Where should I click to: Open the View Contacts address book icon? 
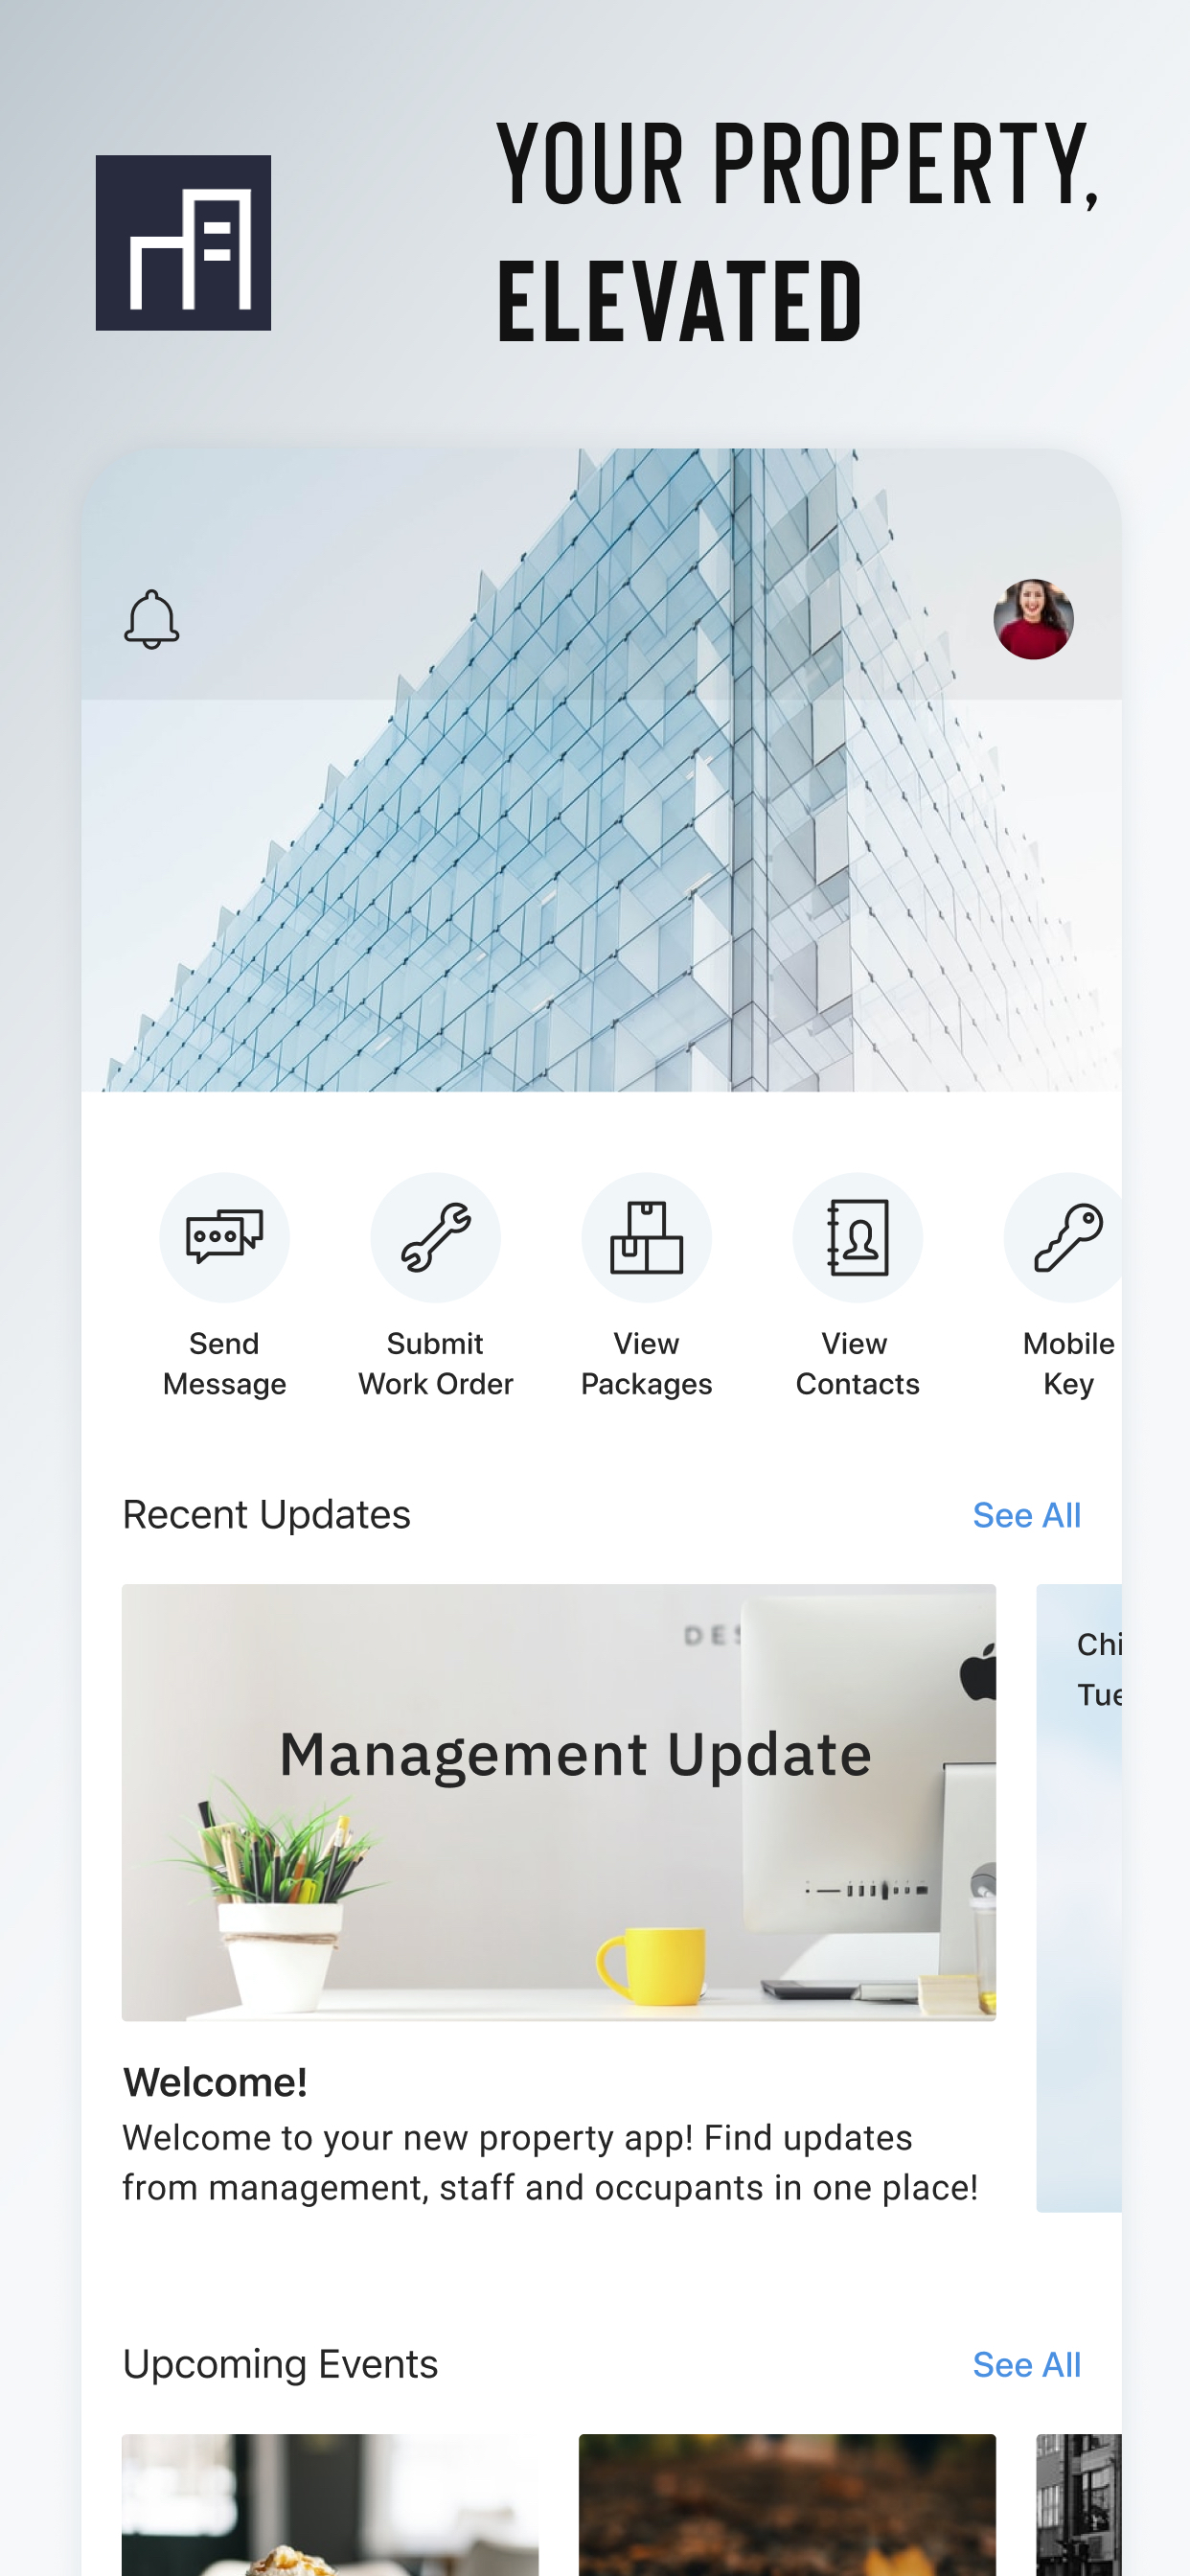(857, 1237)
